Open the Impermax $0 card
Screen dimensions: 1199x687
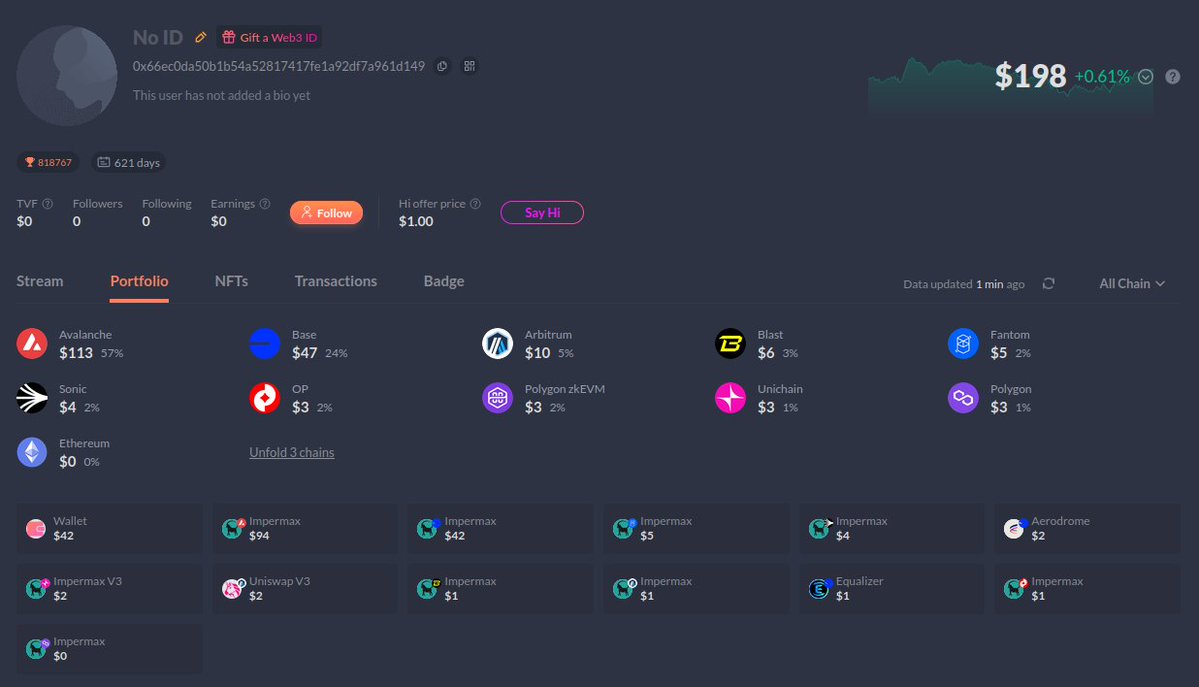tap(110, 649)
